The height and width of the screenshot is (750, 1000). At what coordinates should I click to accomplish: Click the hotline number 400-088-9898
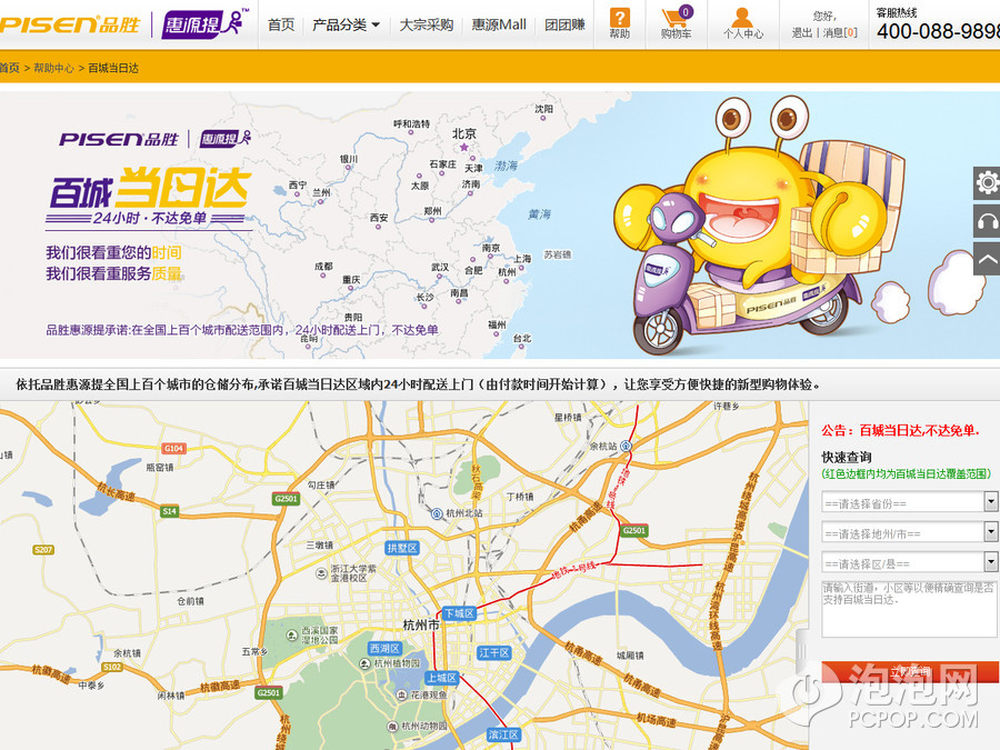[938, 31]
